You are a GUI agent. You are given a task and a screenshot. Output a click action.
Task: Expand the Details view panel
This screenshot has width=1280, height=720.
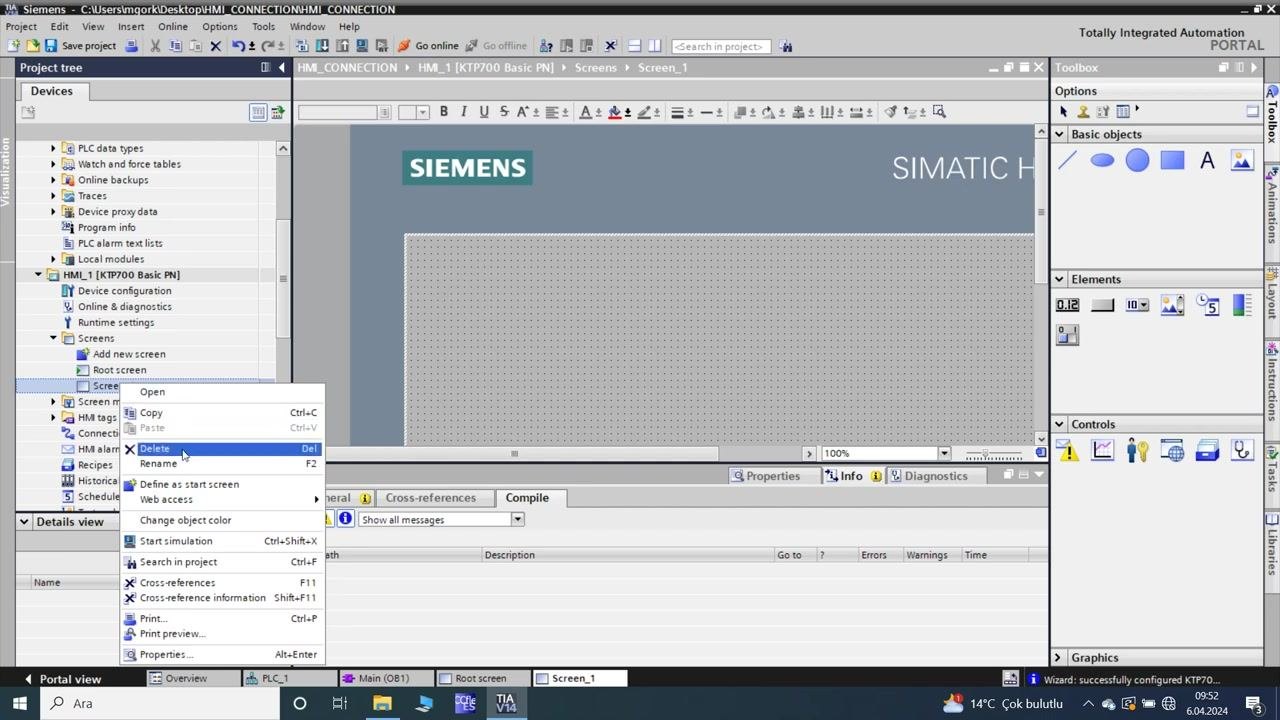point(26,521)
